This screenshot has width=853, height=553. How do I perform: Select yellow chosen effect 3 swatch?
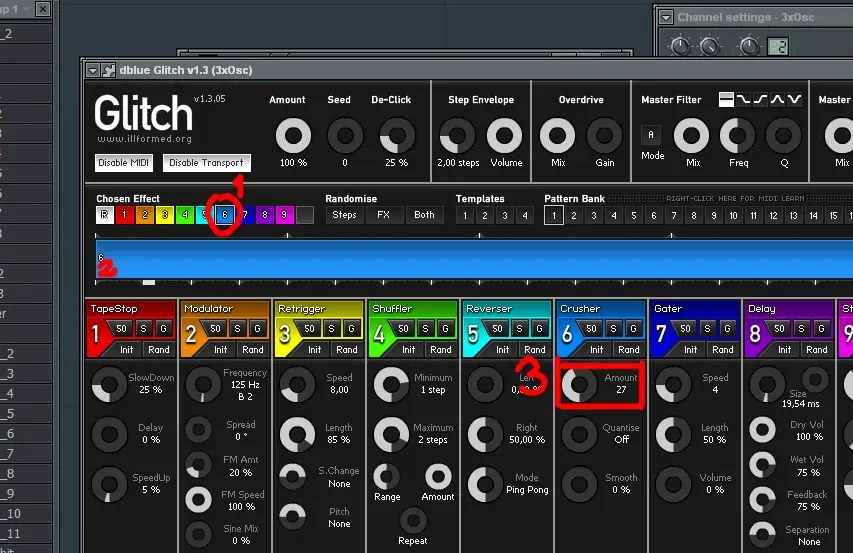click(x=165, y=215)
